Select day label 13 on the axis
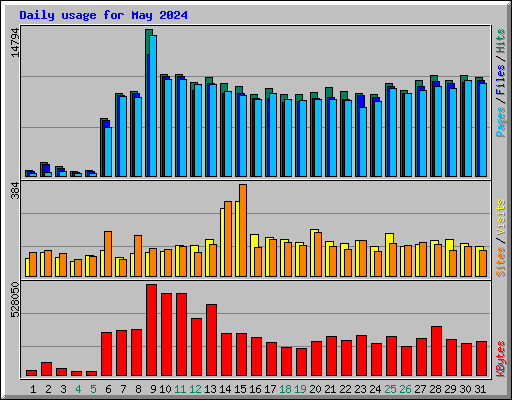512x400 pixels. coord(210,389)
